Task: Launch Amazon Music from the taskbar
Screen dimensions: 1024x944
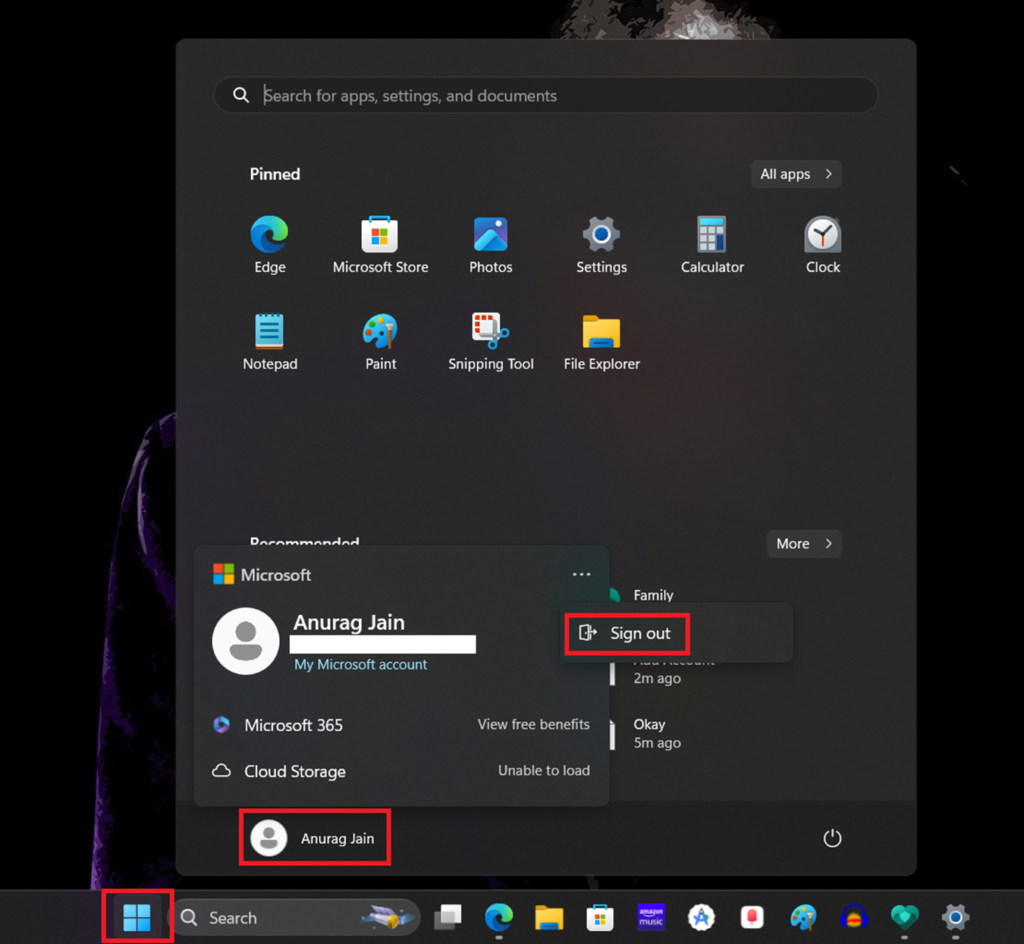Action: (650, 917)
